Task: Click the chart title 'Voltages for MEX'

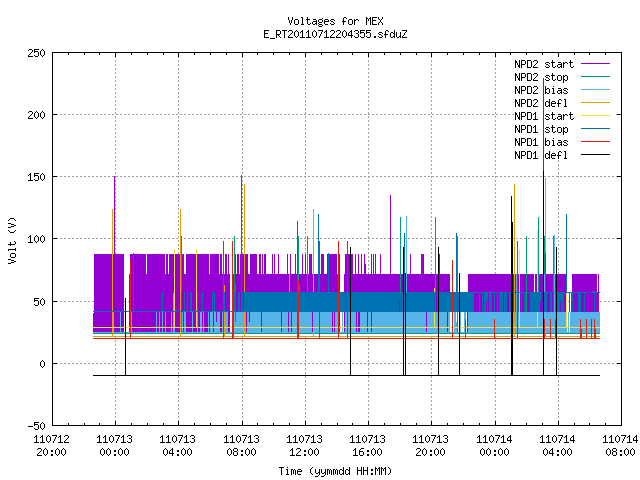Action: 335,21
